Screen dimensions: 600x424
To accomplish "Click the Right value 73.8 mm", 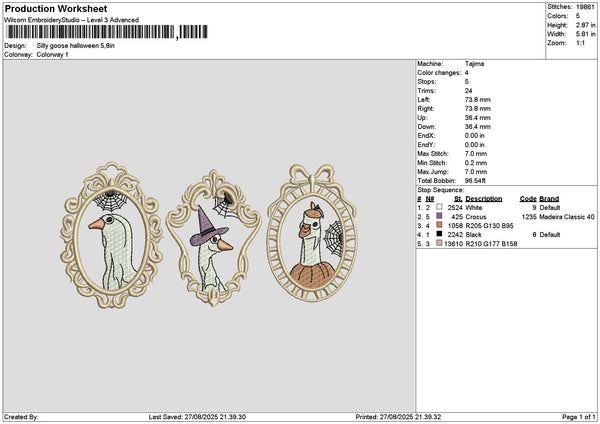I will (x=478, y=109).
